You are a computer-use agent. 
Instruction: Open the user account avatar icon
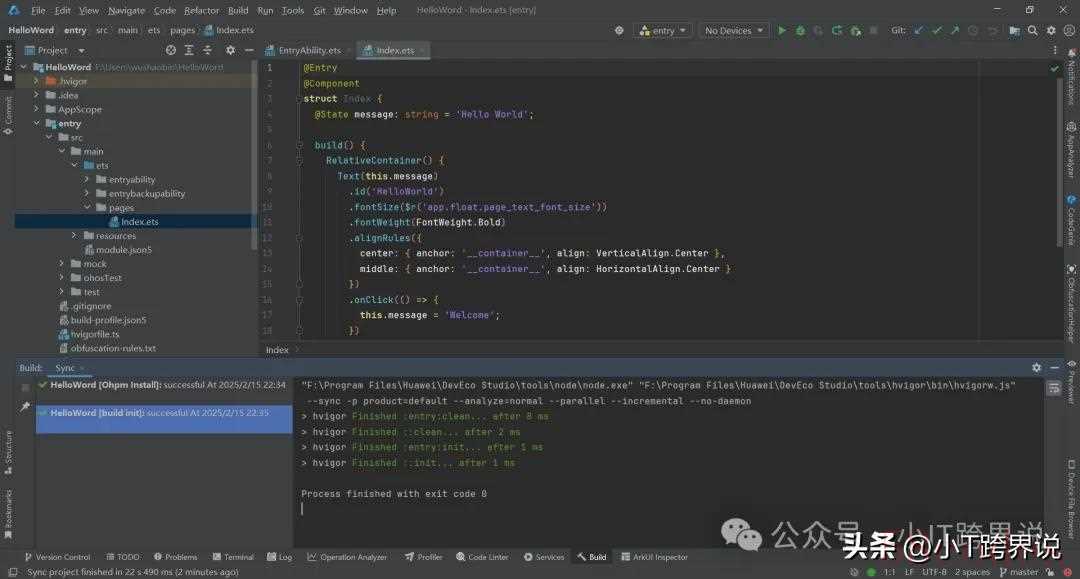(x=1069, y=30)
